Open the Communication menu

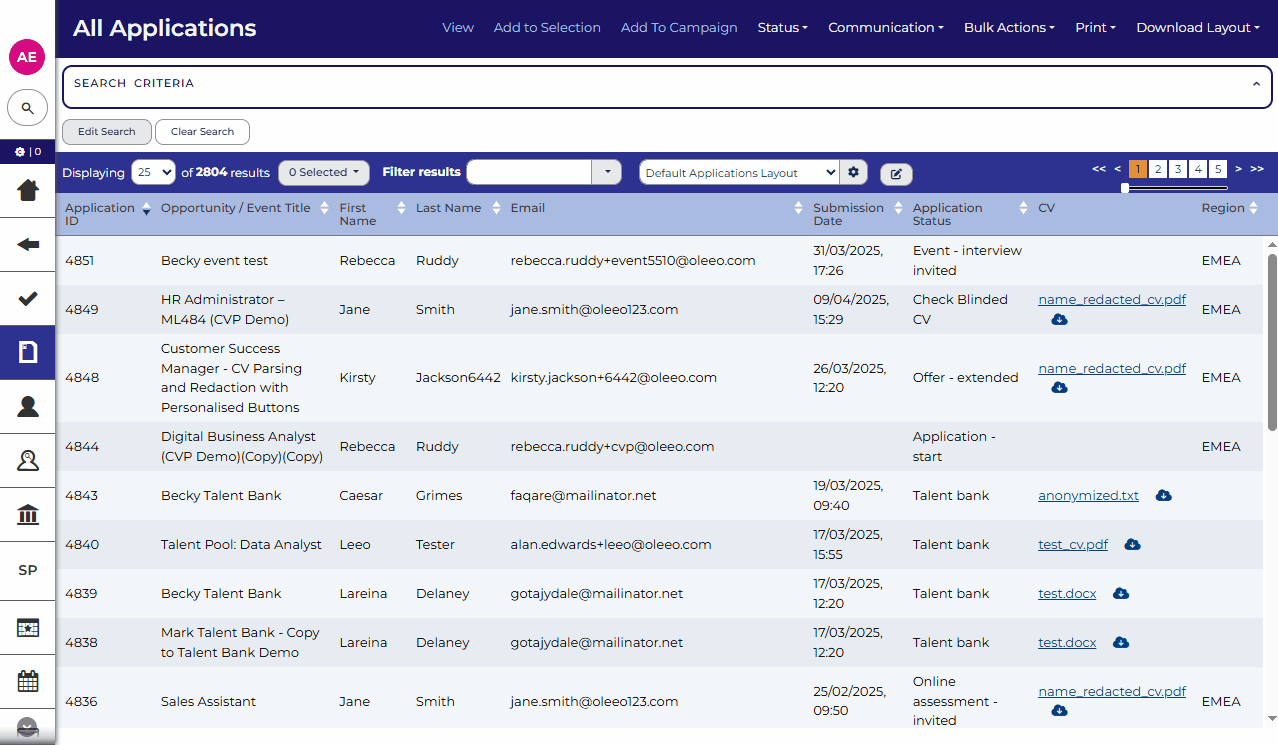coord(885,28)
